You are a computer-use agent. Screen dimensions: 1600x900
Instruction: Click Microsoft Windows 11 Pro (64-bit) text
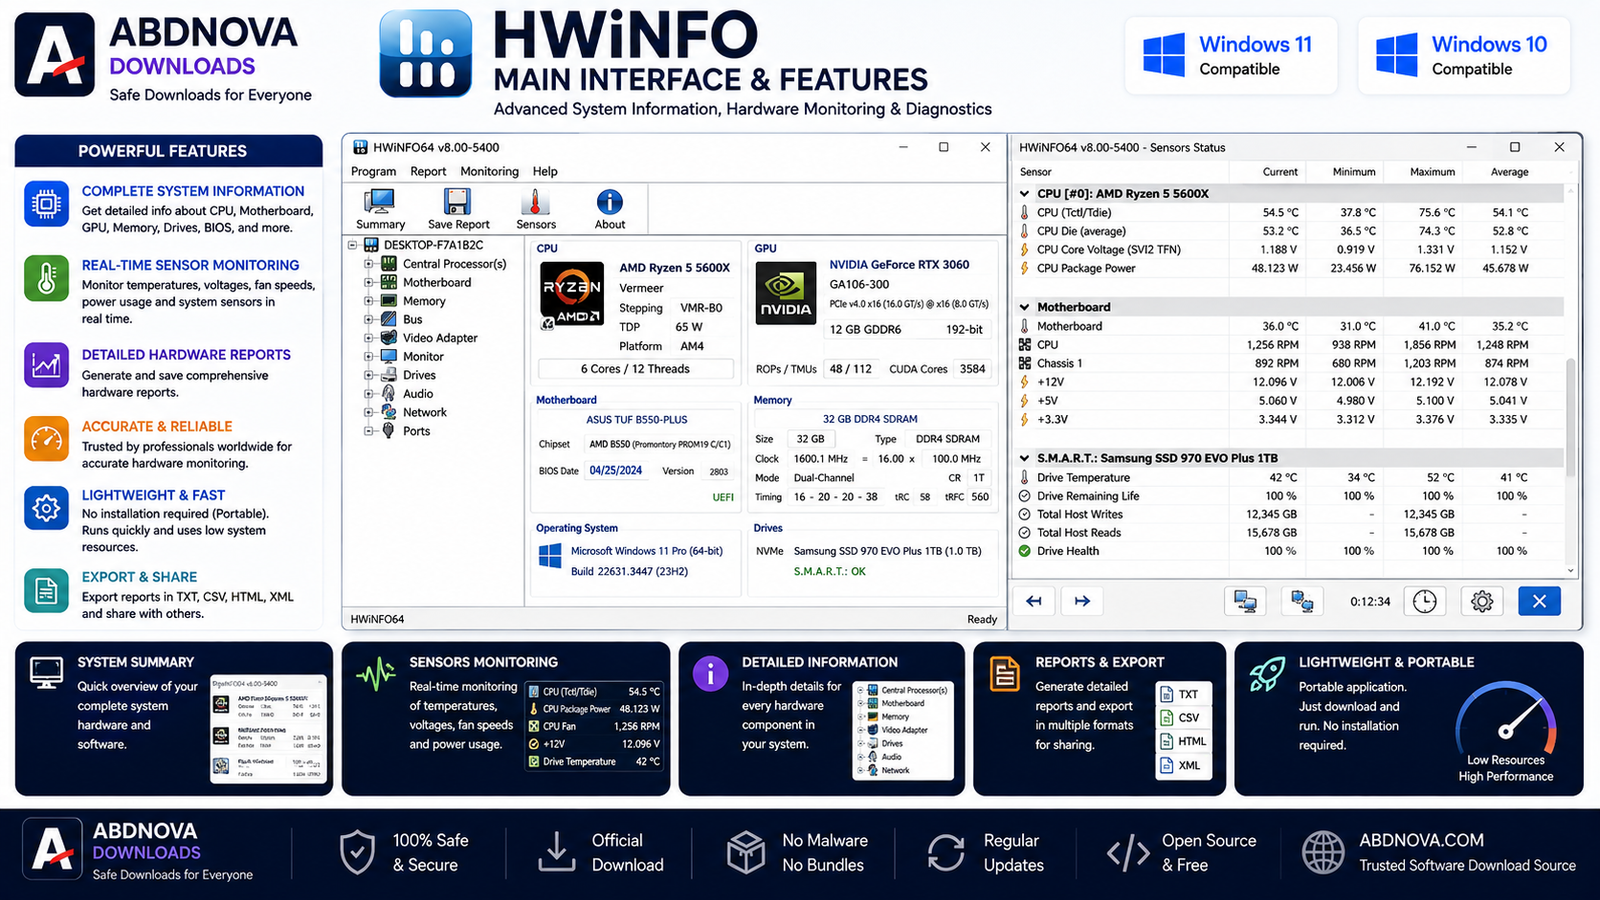pos(646,551)
